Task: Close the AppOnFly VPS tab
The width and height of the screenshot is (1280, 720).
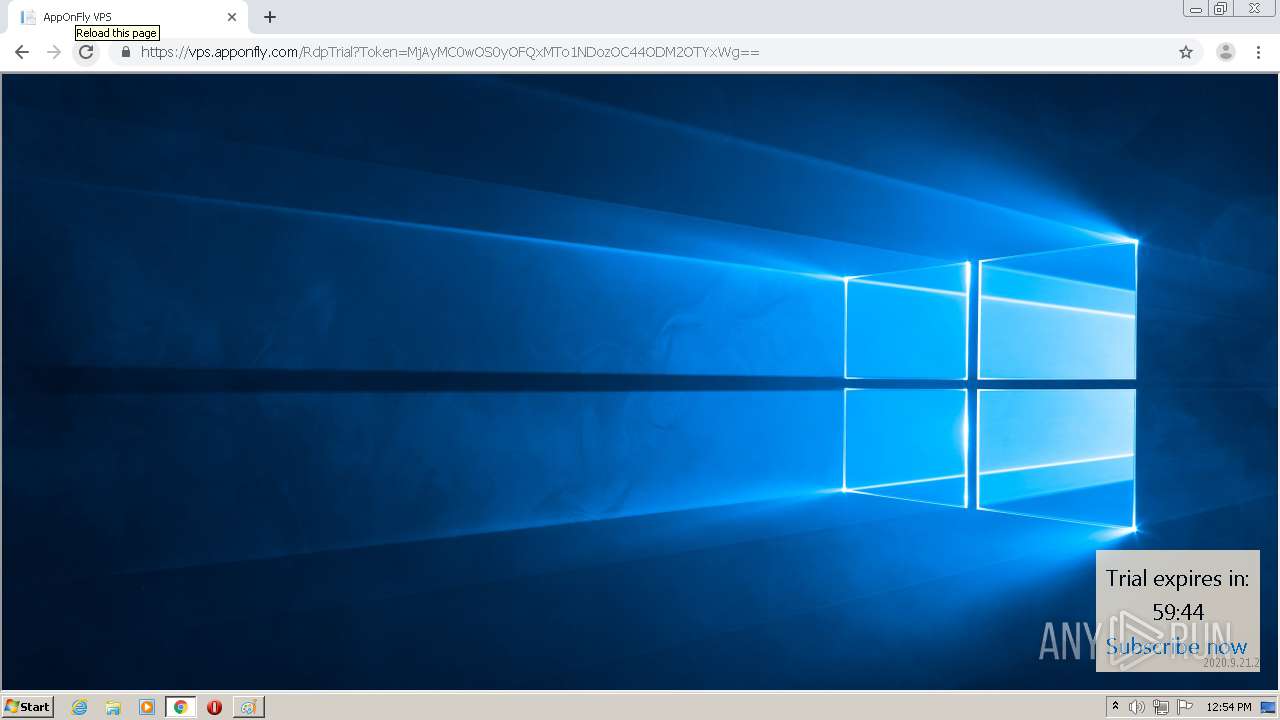Action: pyautogui.click(x=232, y=17)
